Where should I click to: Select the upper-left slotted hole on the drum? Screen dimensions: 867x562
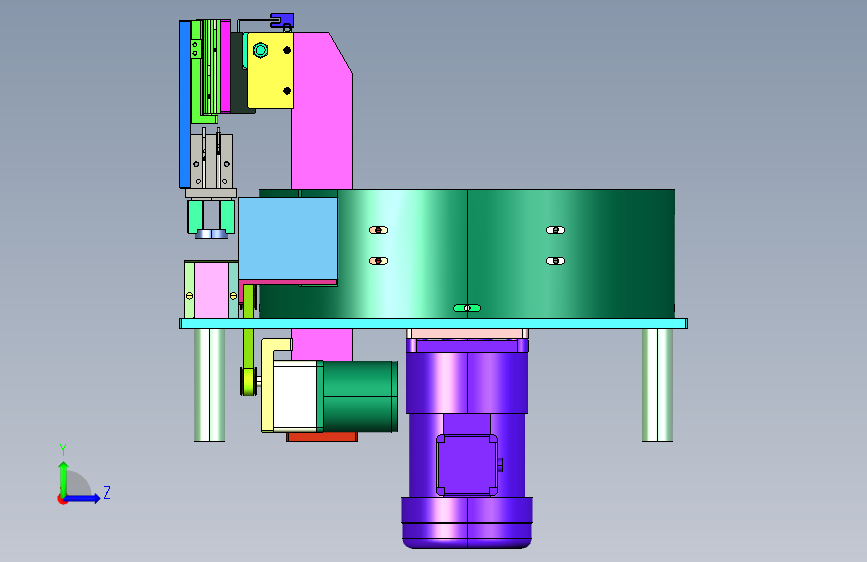coord(378,230)
